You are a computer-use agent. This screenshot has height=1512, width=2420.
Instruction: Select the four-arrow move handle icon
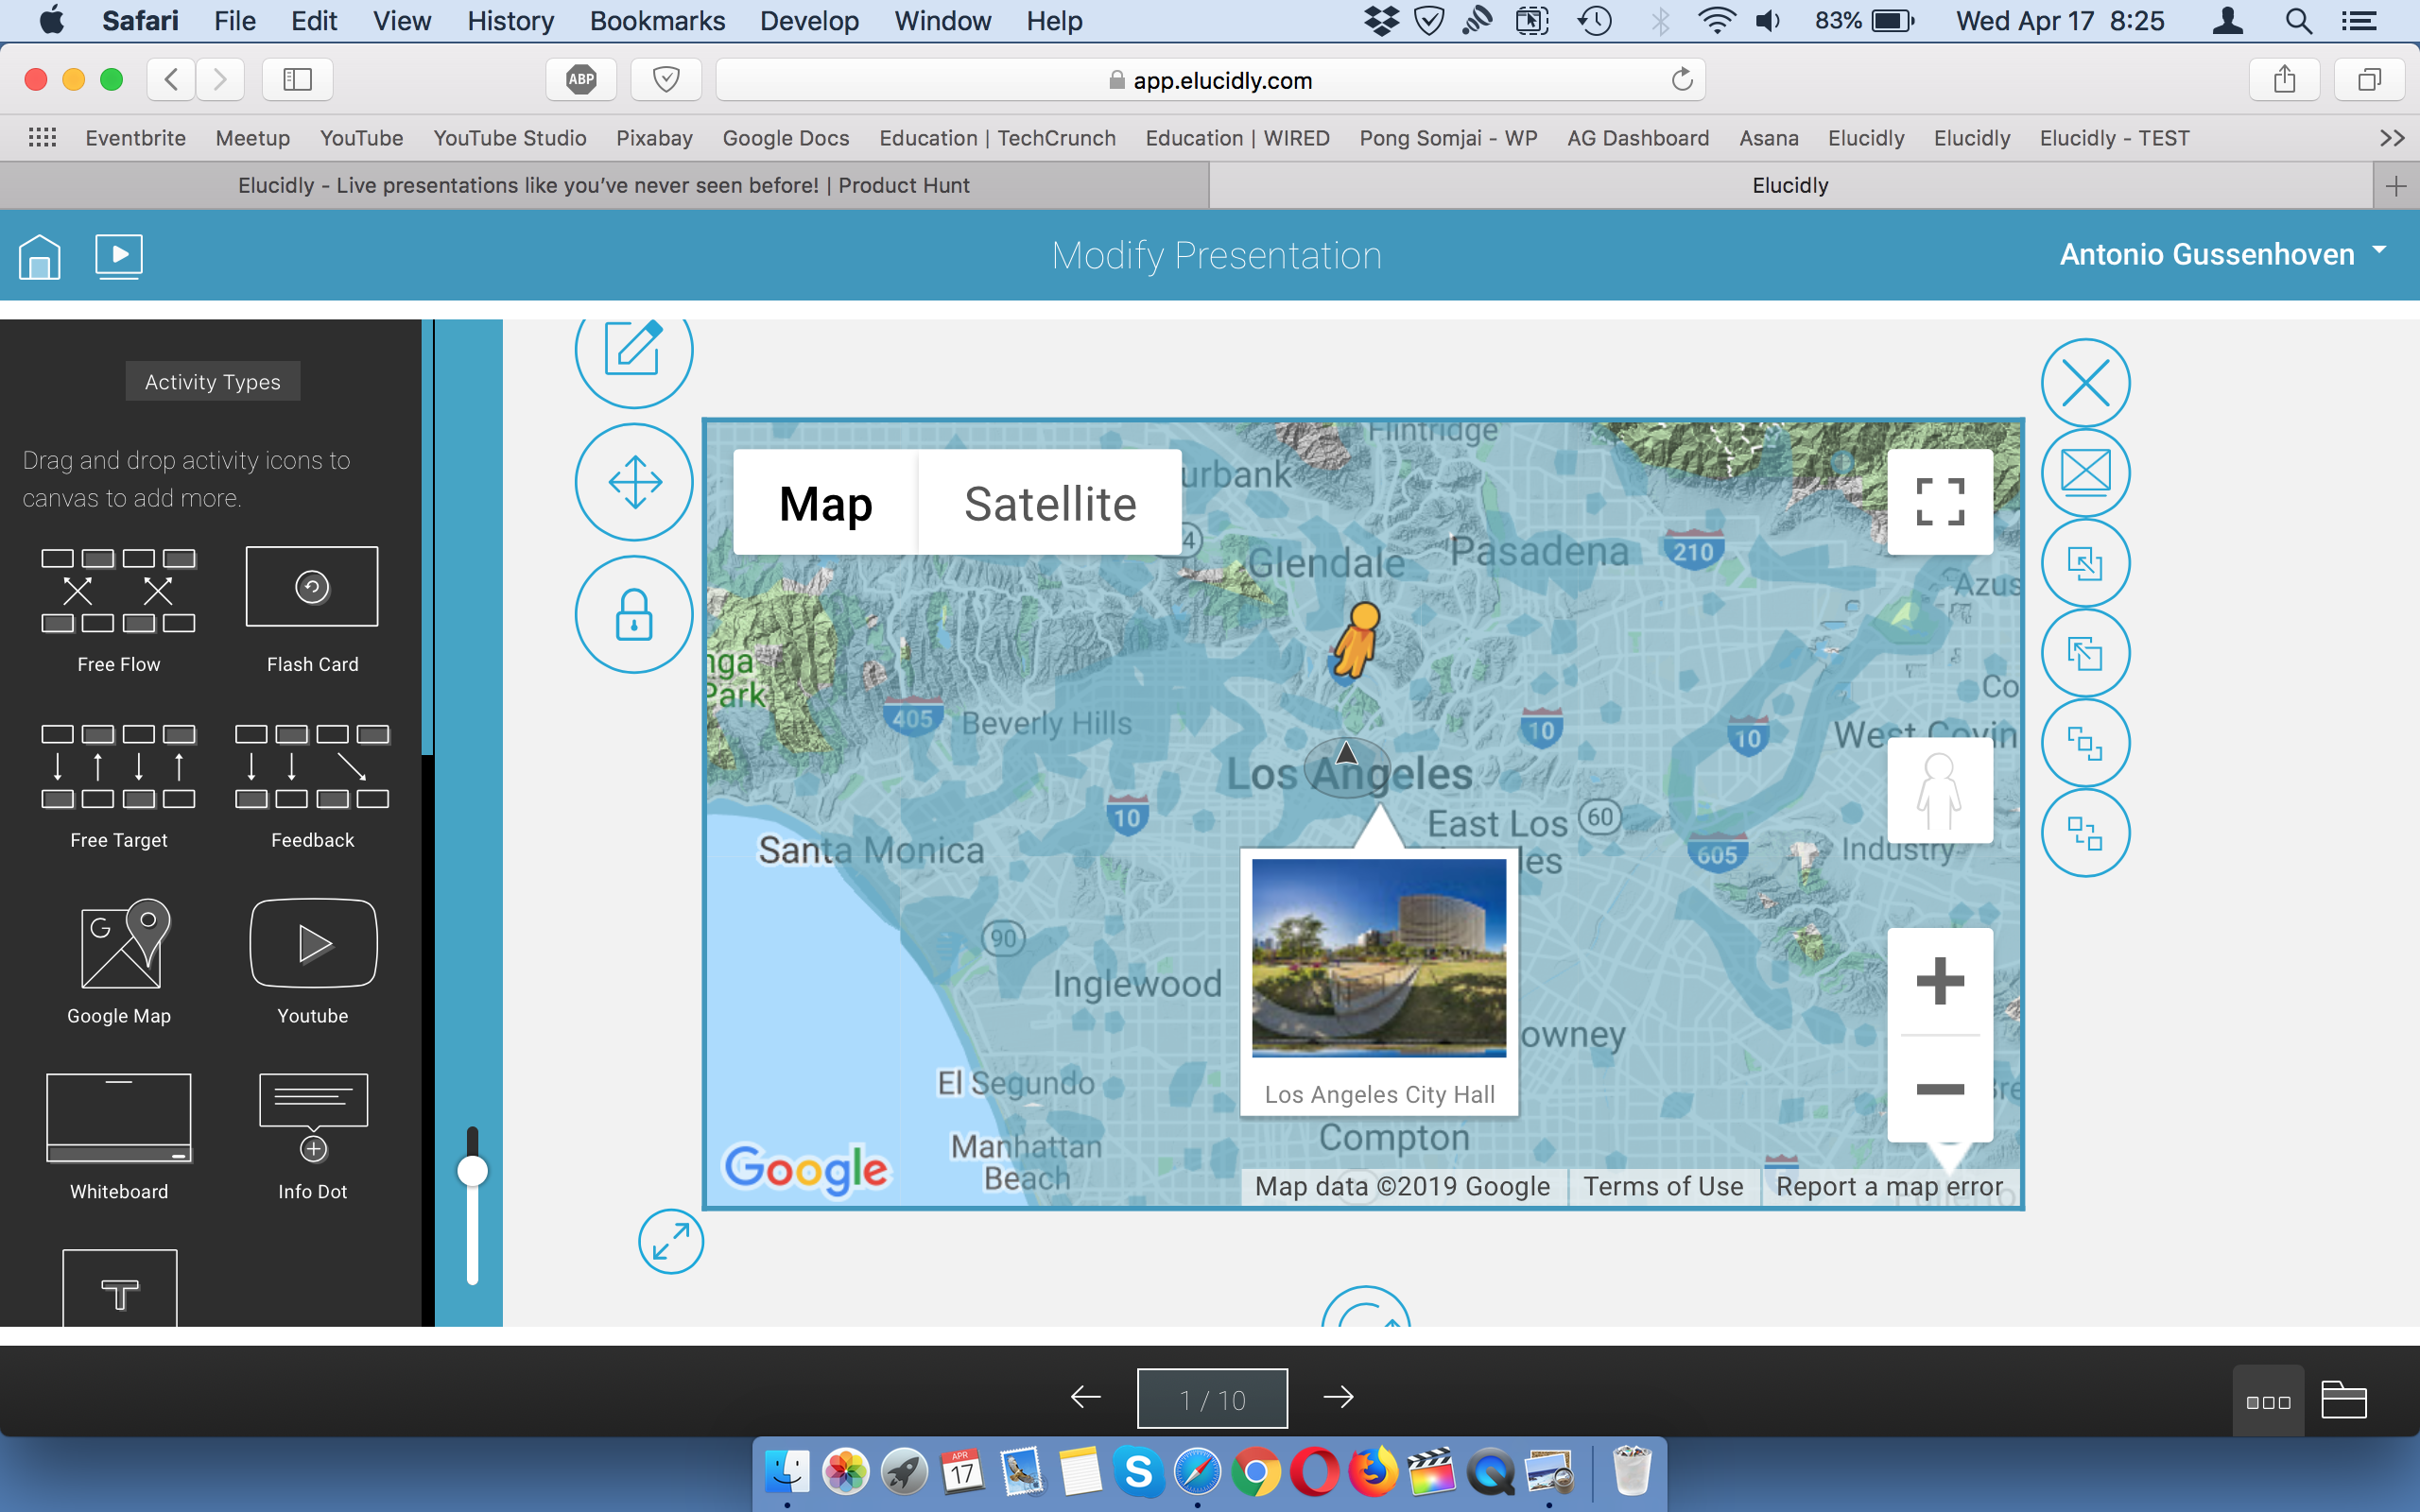[634, 482]
